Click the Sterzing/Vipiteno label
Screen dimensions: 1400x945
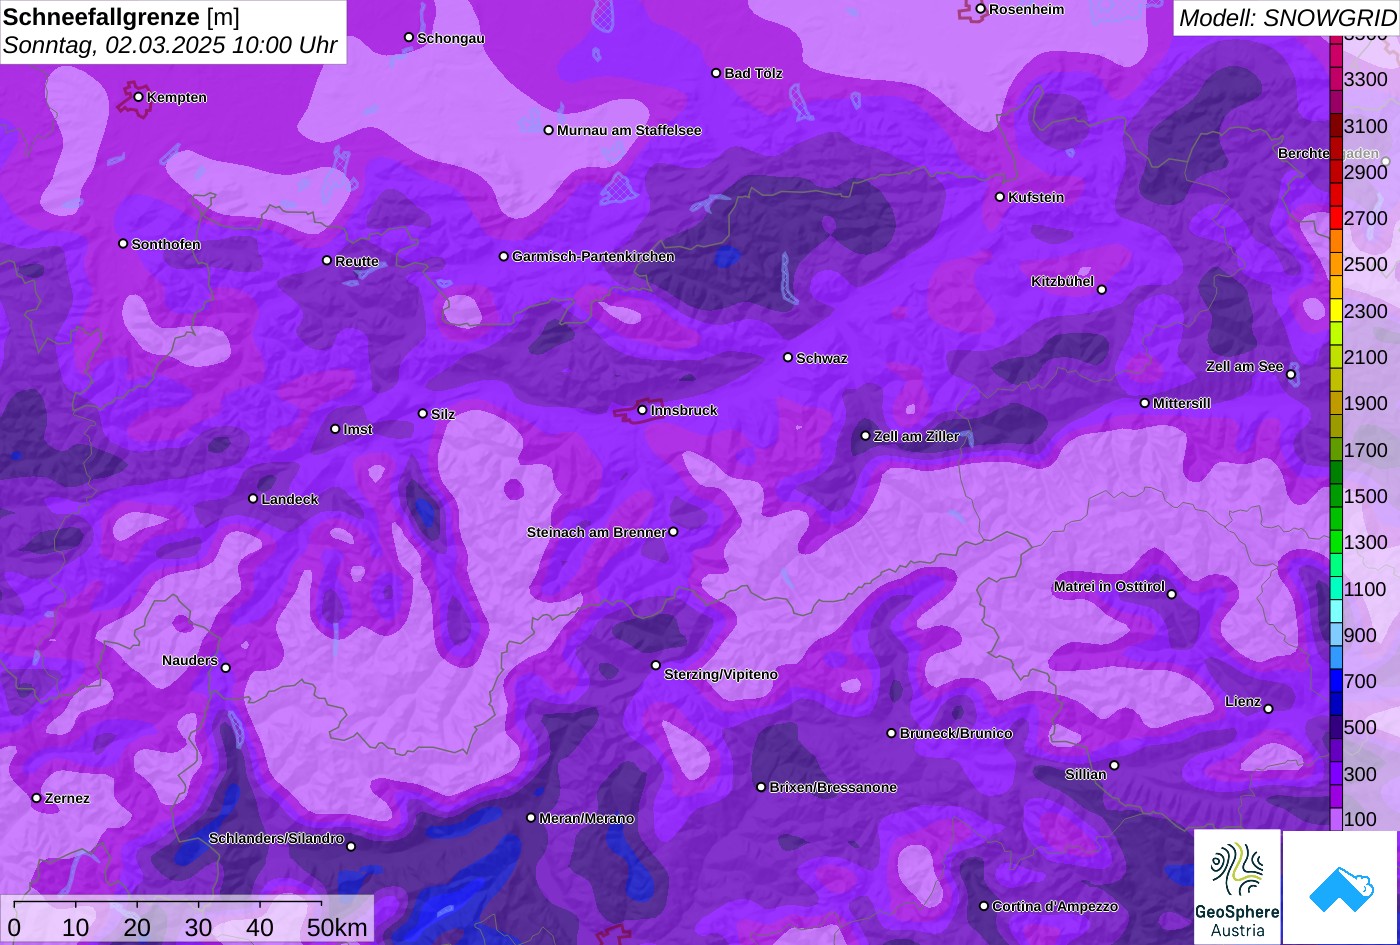click(x=721, y=675)
